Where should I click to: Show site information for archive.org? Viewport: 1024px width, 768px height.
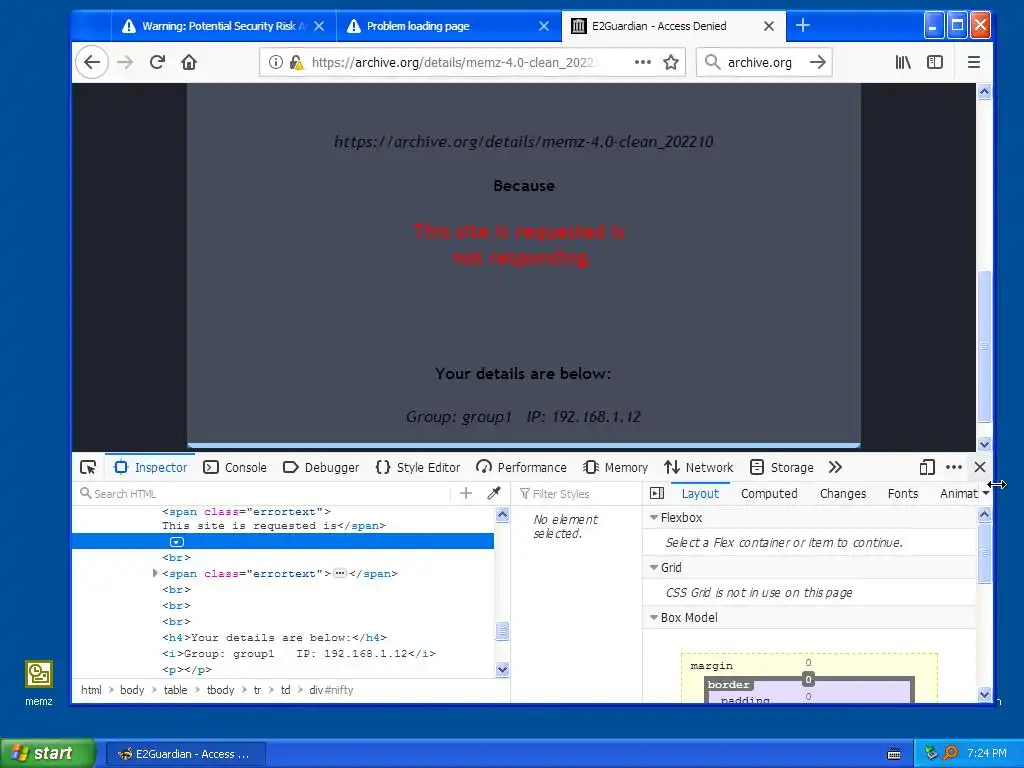276,63
